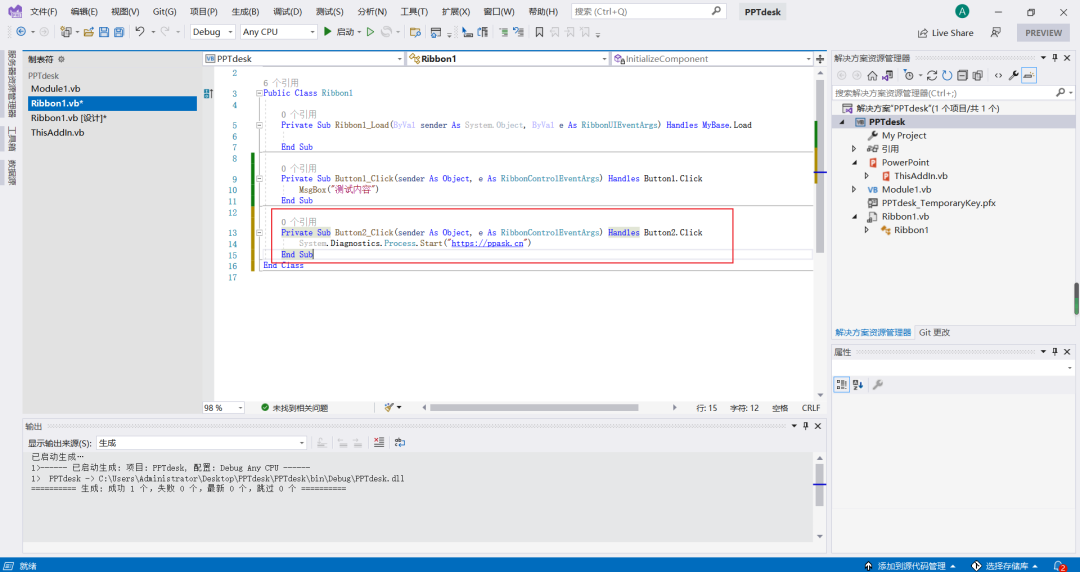Open the 生成(B) build menu
The image size is (1080, 572).
245,12
